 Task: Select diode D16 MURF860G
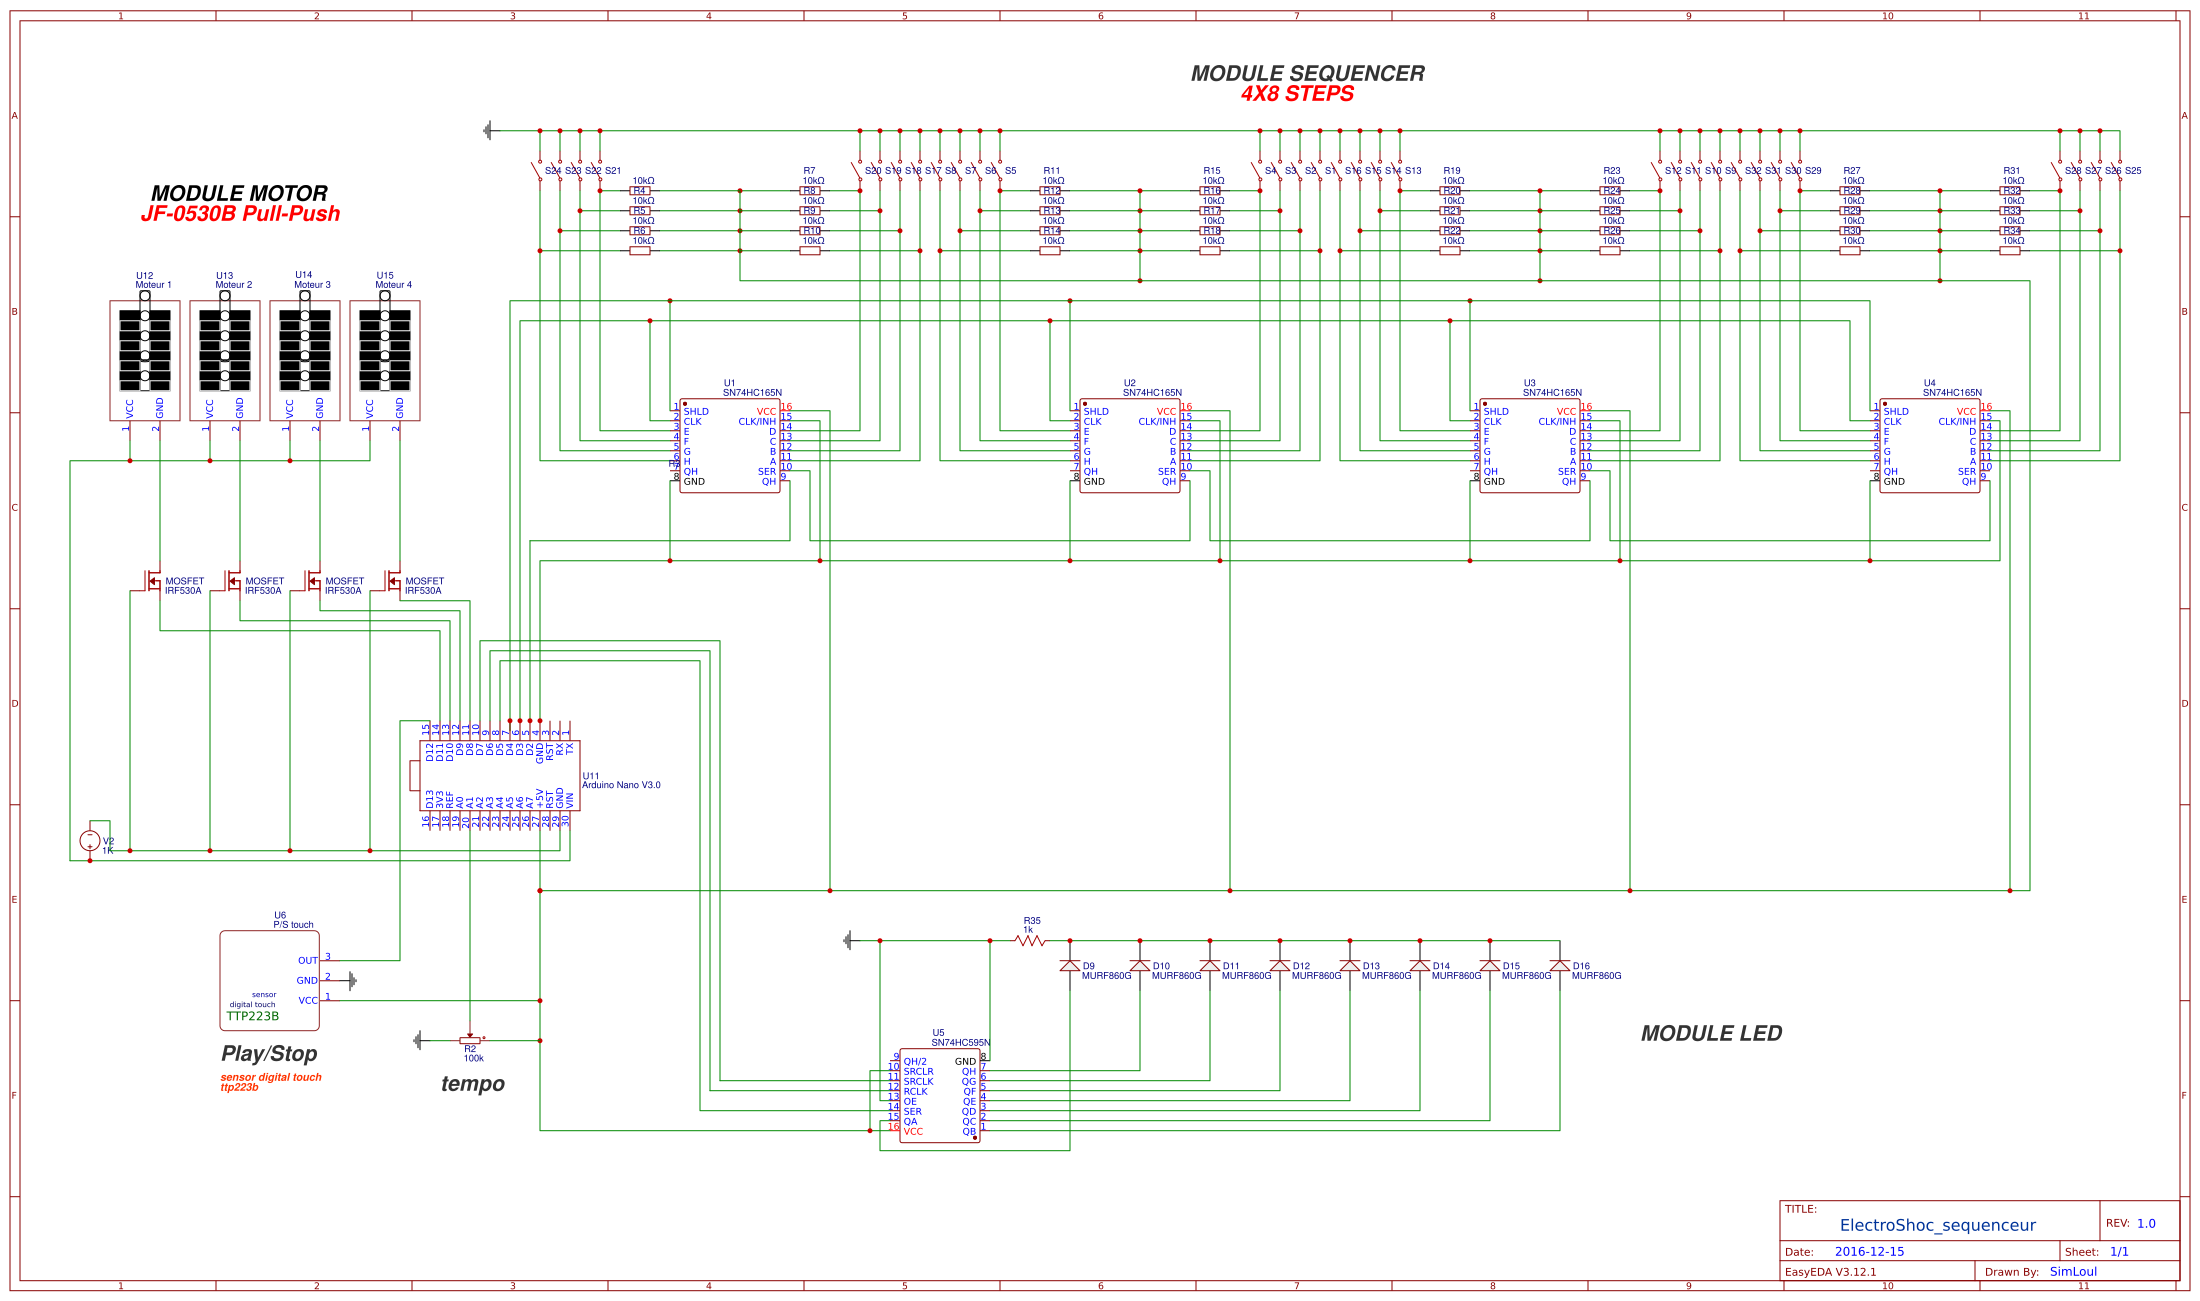(1560, 967)
